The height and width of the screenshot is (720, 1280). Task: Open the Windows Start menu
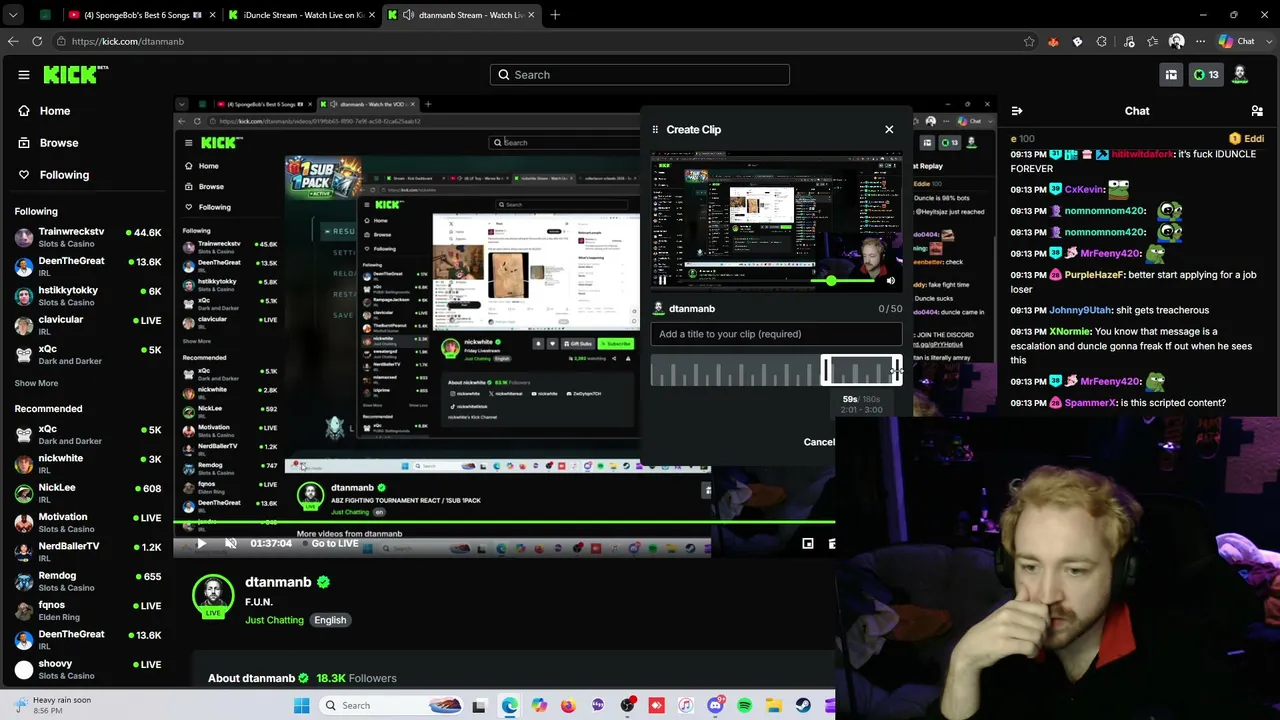tap(301, 706)
